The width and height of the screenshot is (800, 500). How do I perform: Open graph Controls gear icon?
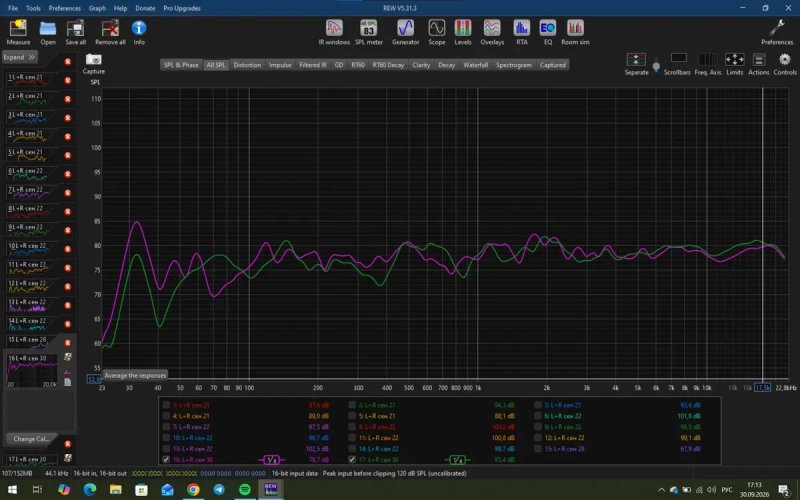[x=785, y=64]
